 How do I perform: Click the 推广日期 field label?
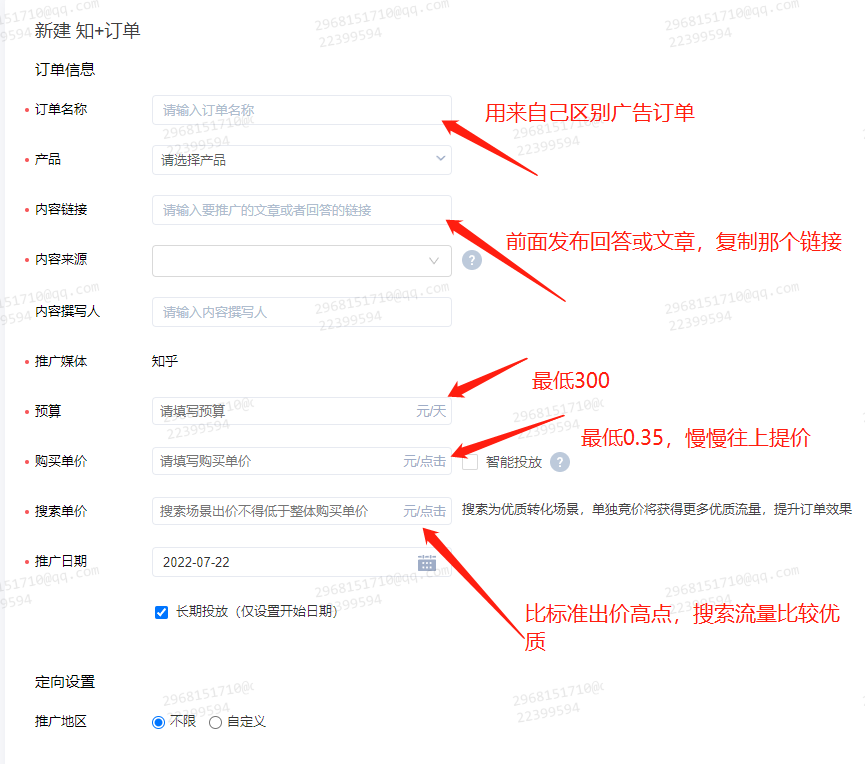point(61,561)
